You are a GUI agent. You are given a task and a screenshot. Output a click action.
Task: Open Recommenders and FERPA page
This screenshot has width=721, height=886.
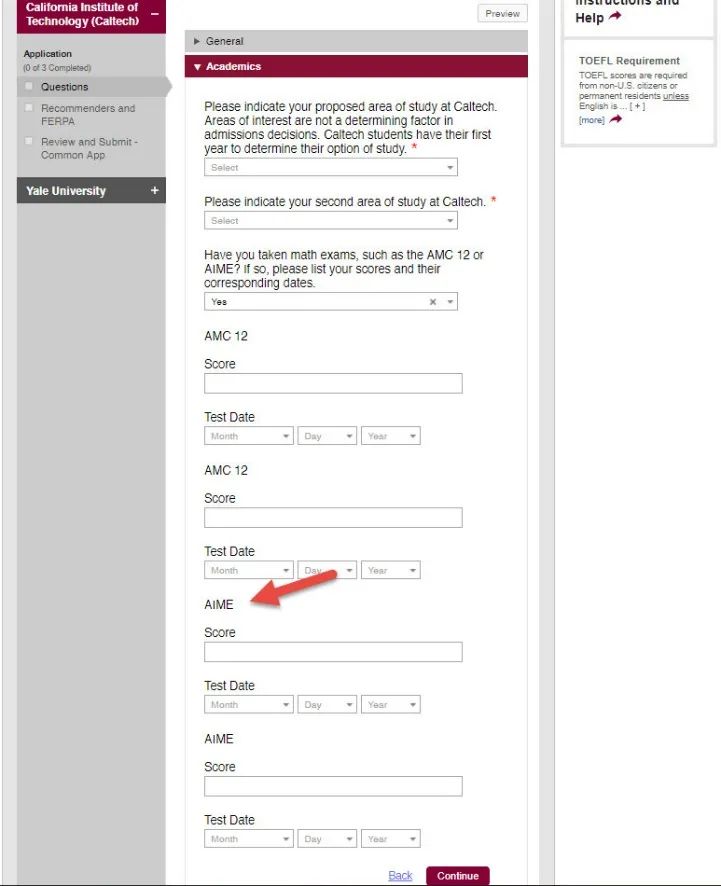[88, 114]
